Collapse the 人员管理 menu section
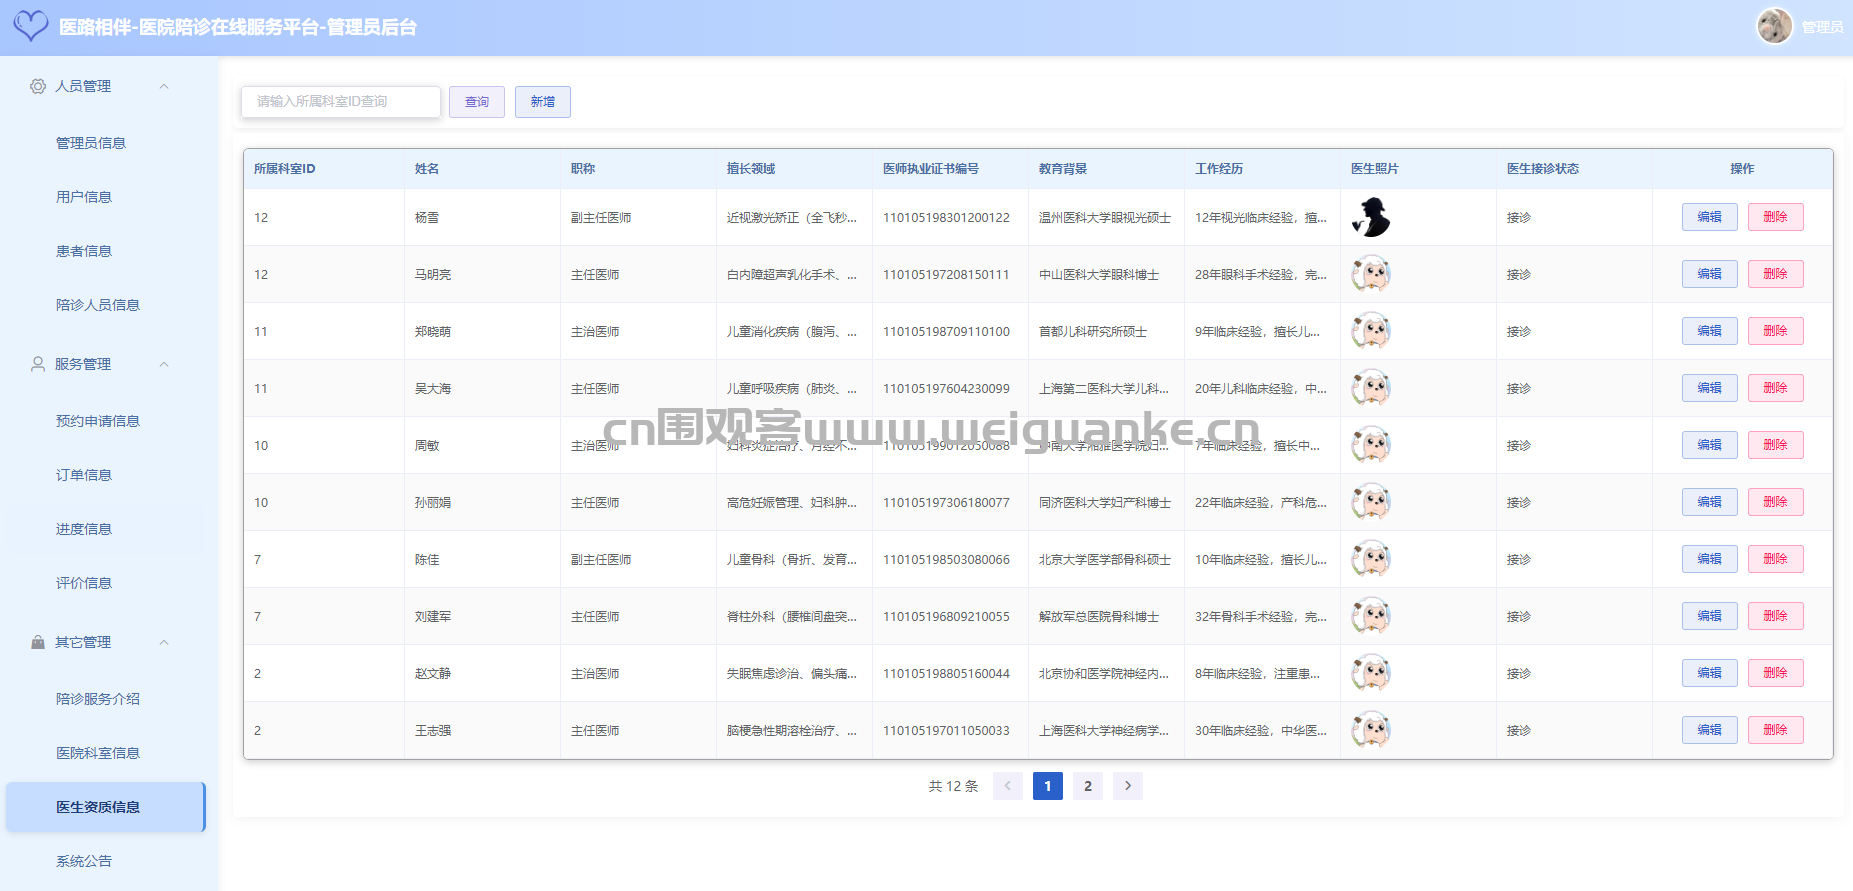 164,86
